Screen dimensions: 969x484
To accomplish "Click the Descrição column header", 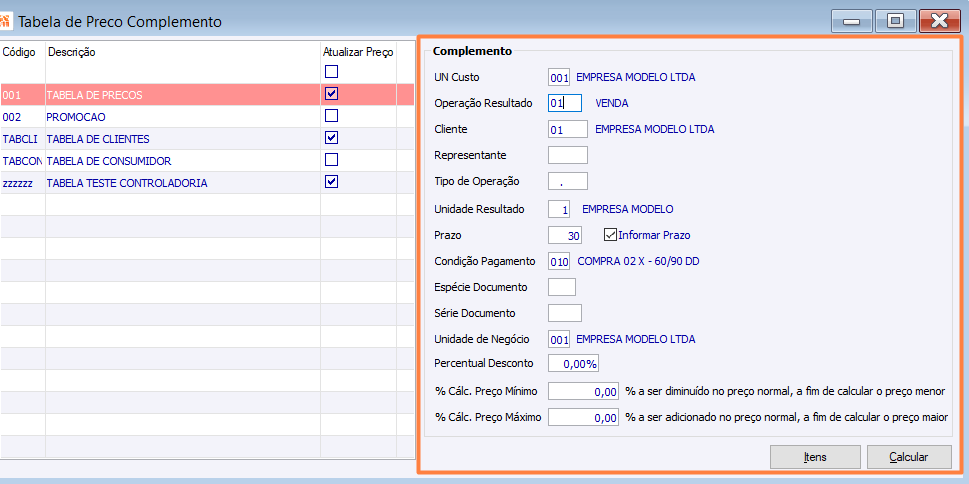I will (x=72, y=53).
